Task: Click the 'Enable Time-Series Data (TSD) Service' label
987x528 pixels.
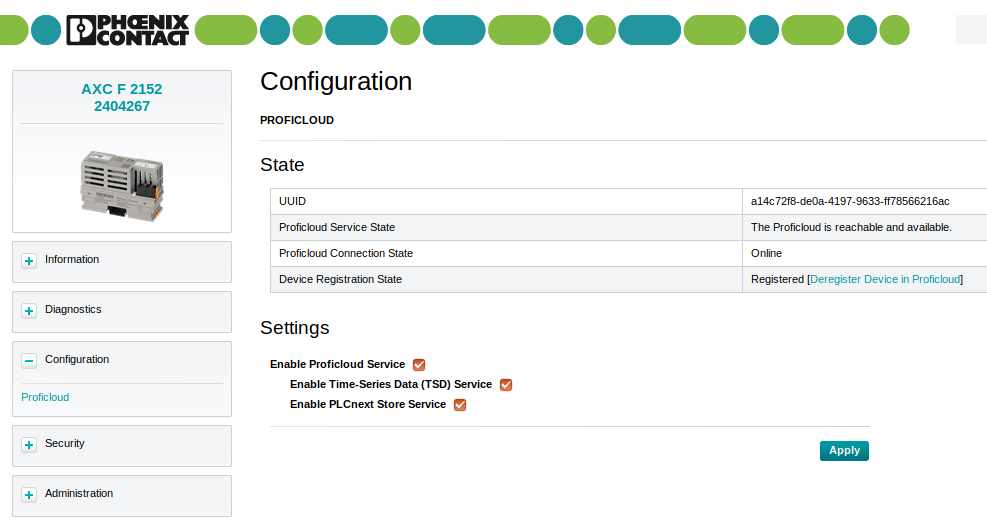Action: (x=391, y=384)
